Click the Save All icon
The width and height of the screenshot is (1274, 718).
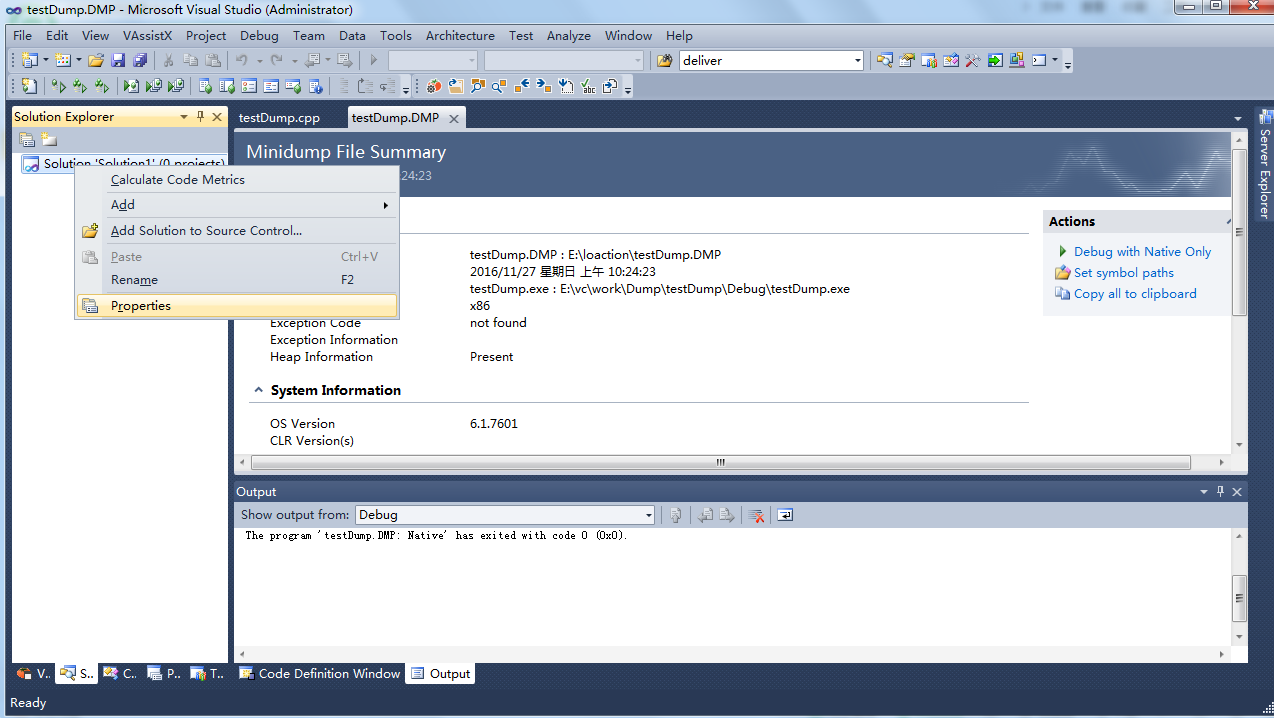pyautogui.click(x=140, y=61)
